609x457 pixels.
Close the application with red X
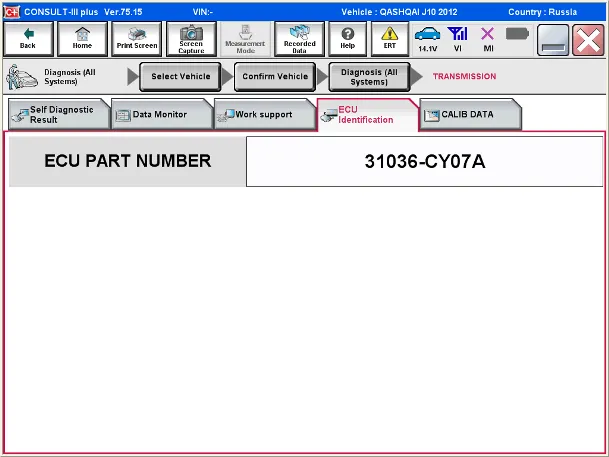click(588, 40)
